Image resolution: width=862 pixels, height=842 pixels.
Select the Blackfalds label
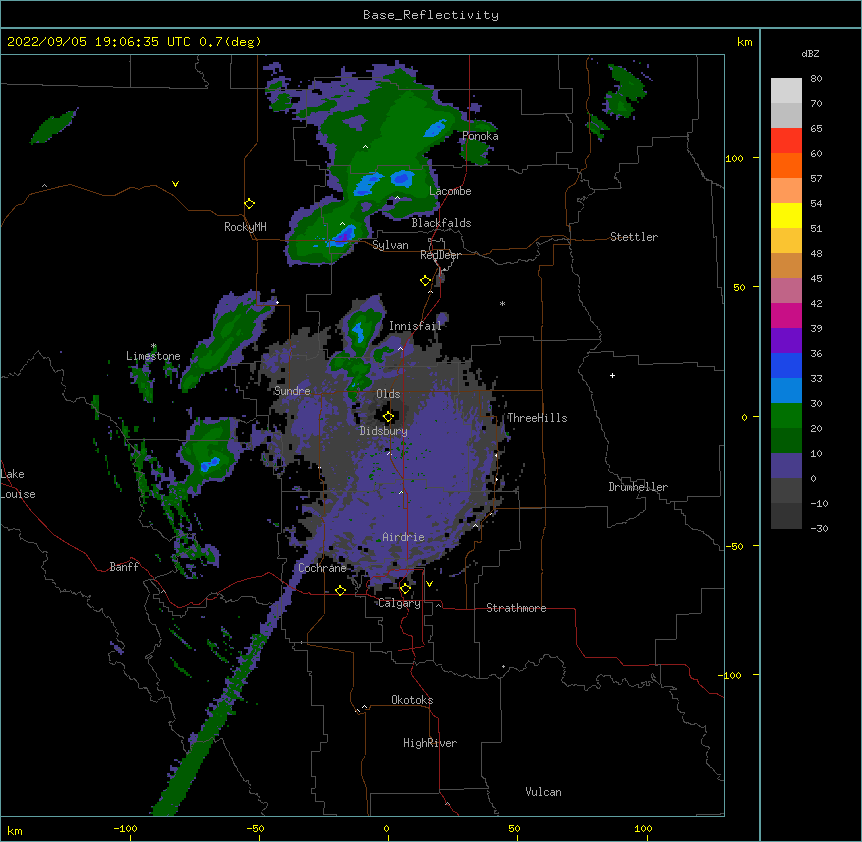(441, 223)
